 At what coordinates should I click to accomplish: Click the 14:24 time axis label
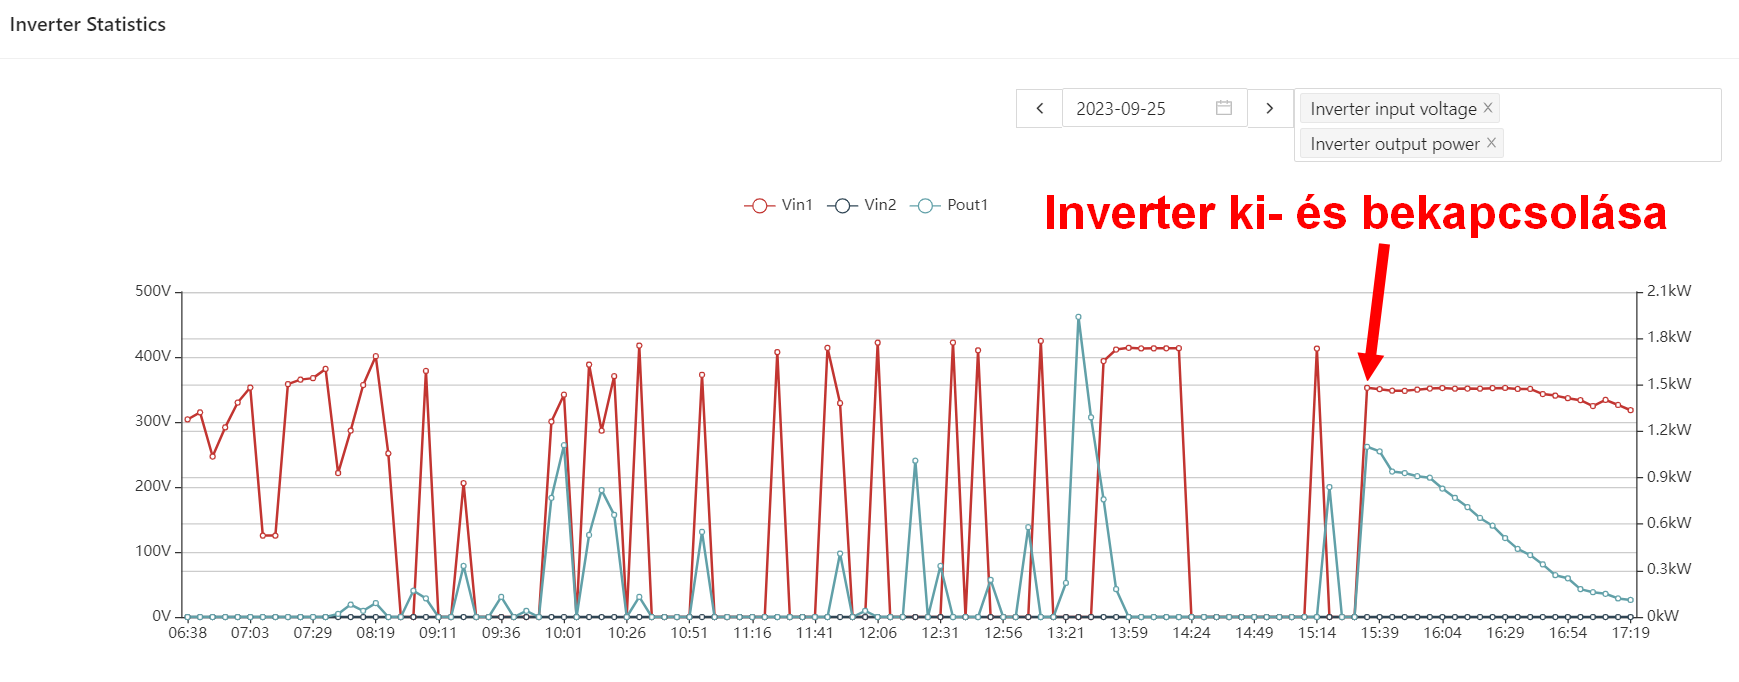1191,633
